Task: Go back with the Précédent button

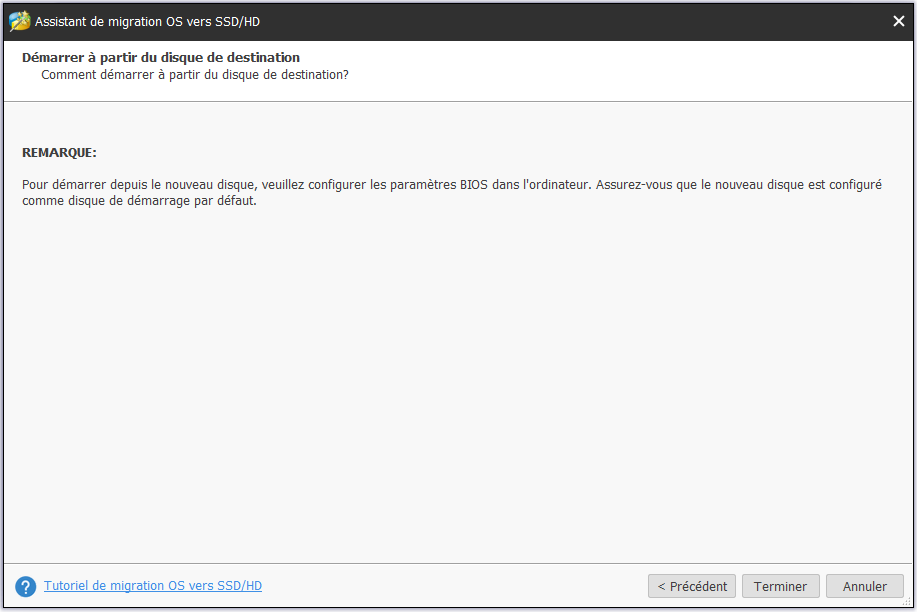Action: click(x=691, y=586)
